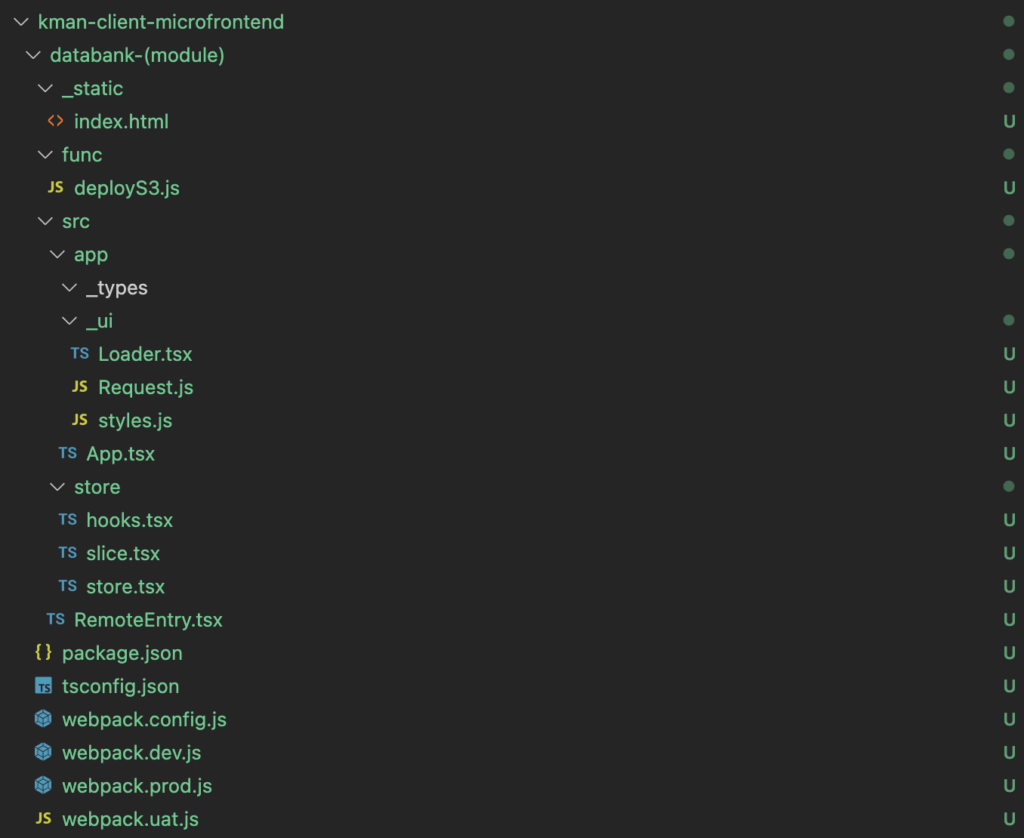The image size is (1024, 838).
Task: Click the webpack icon beside webpack.prod.js
Action: click(43, 785)
